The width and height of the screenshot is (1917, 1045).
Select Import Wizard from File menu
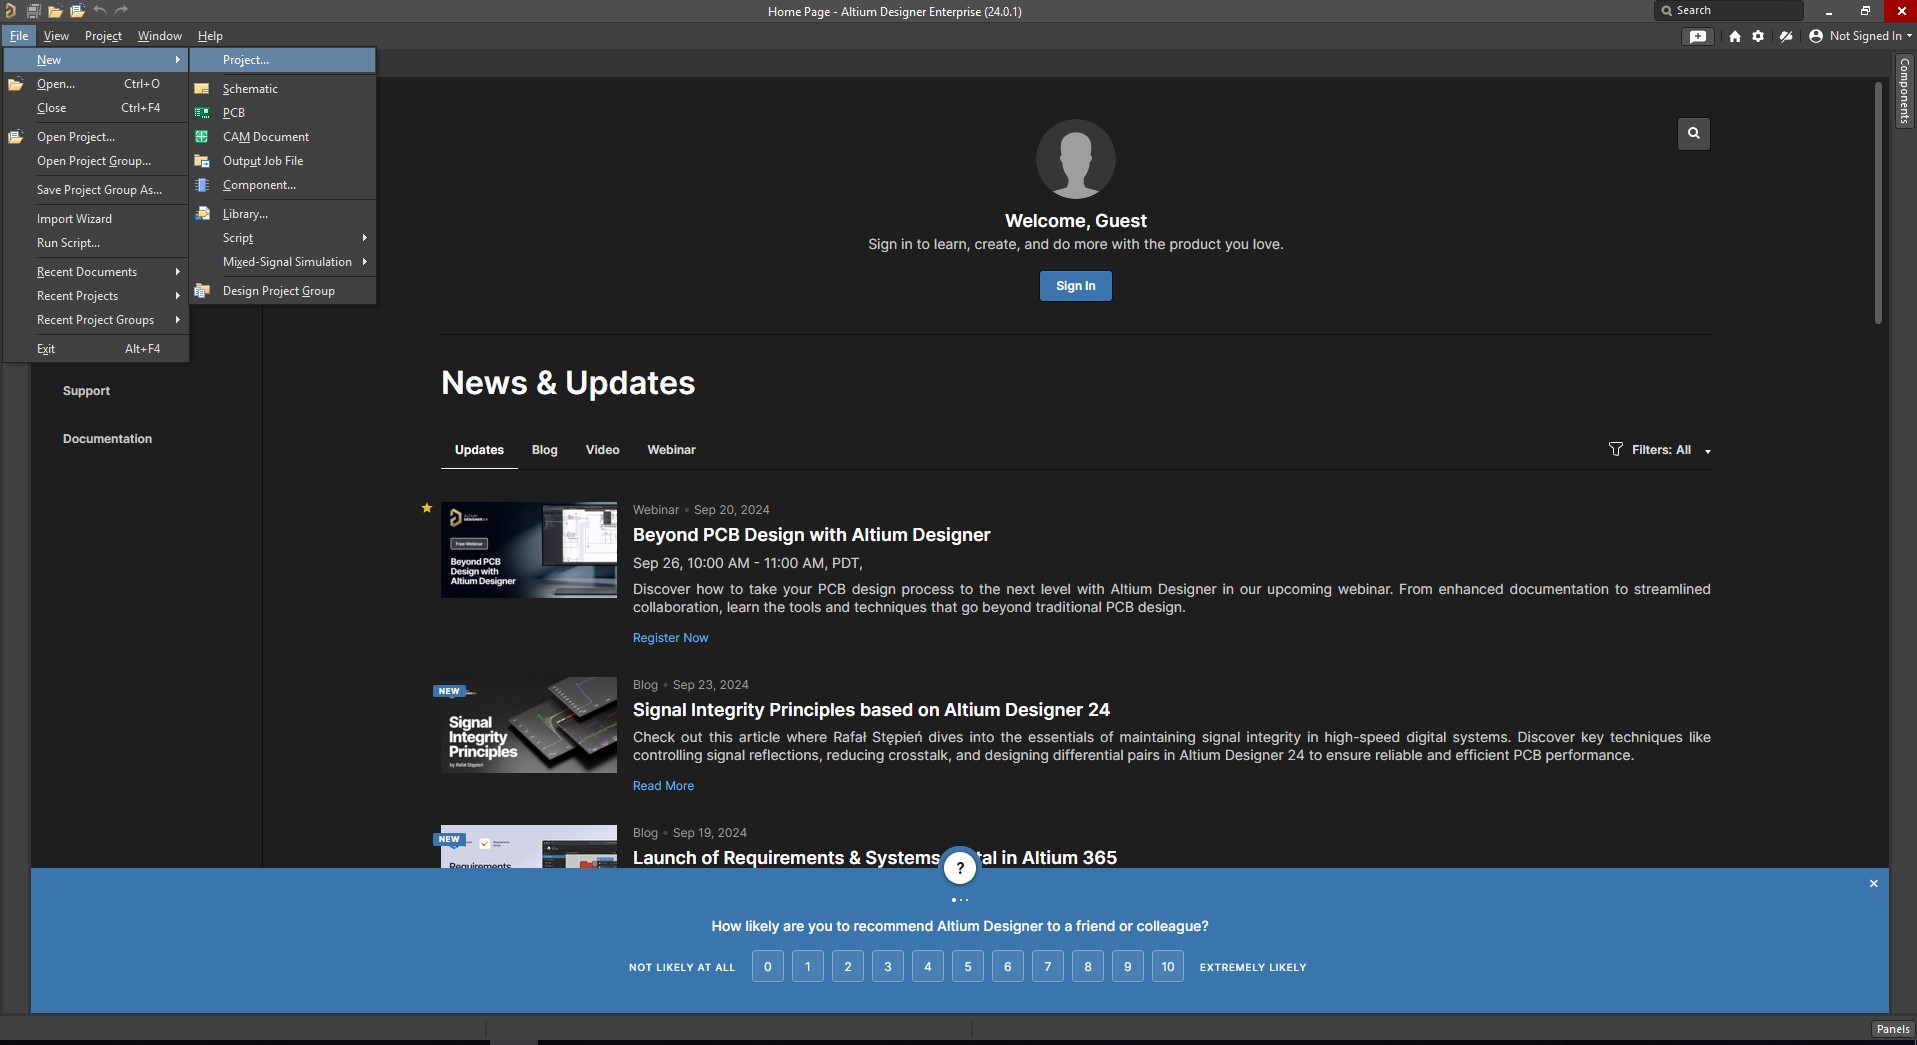96,219
